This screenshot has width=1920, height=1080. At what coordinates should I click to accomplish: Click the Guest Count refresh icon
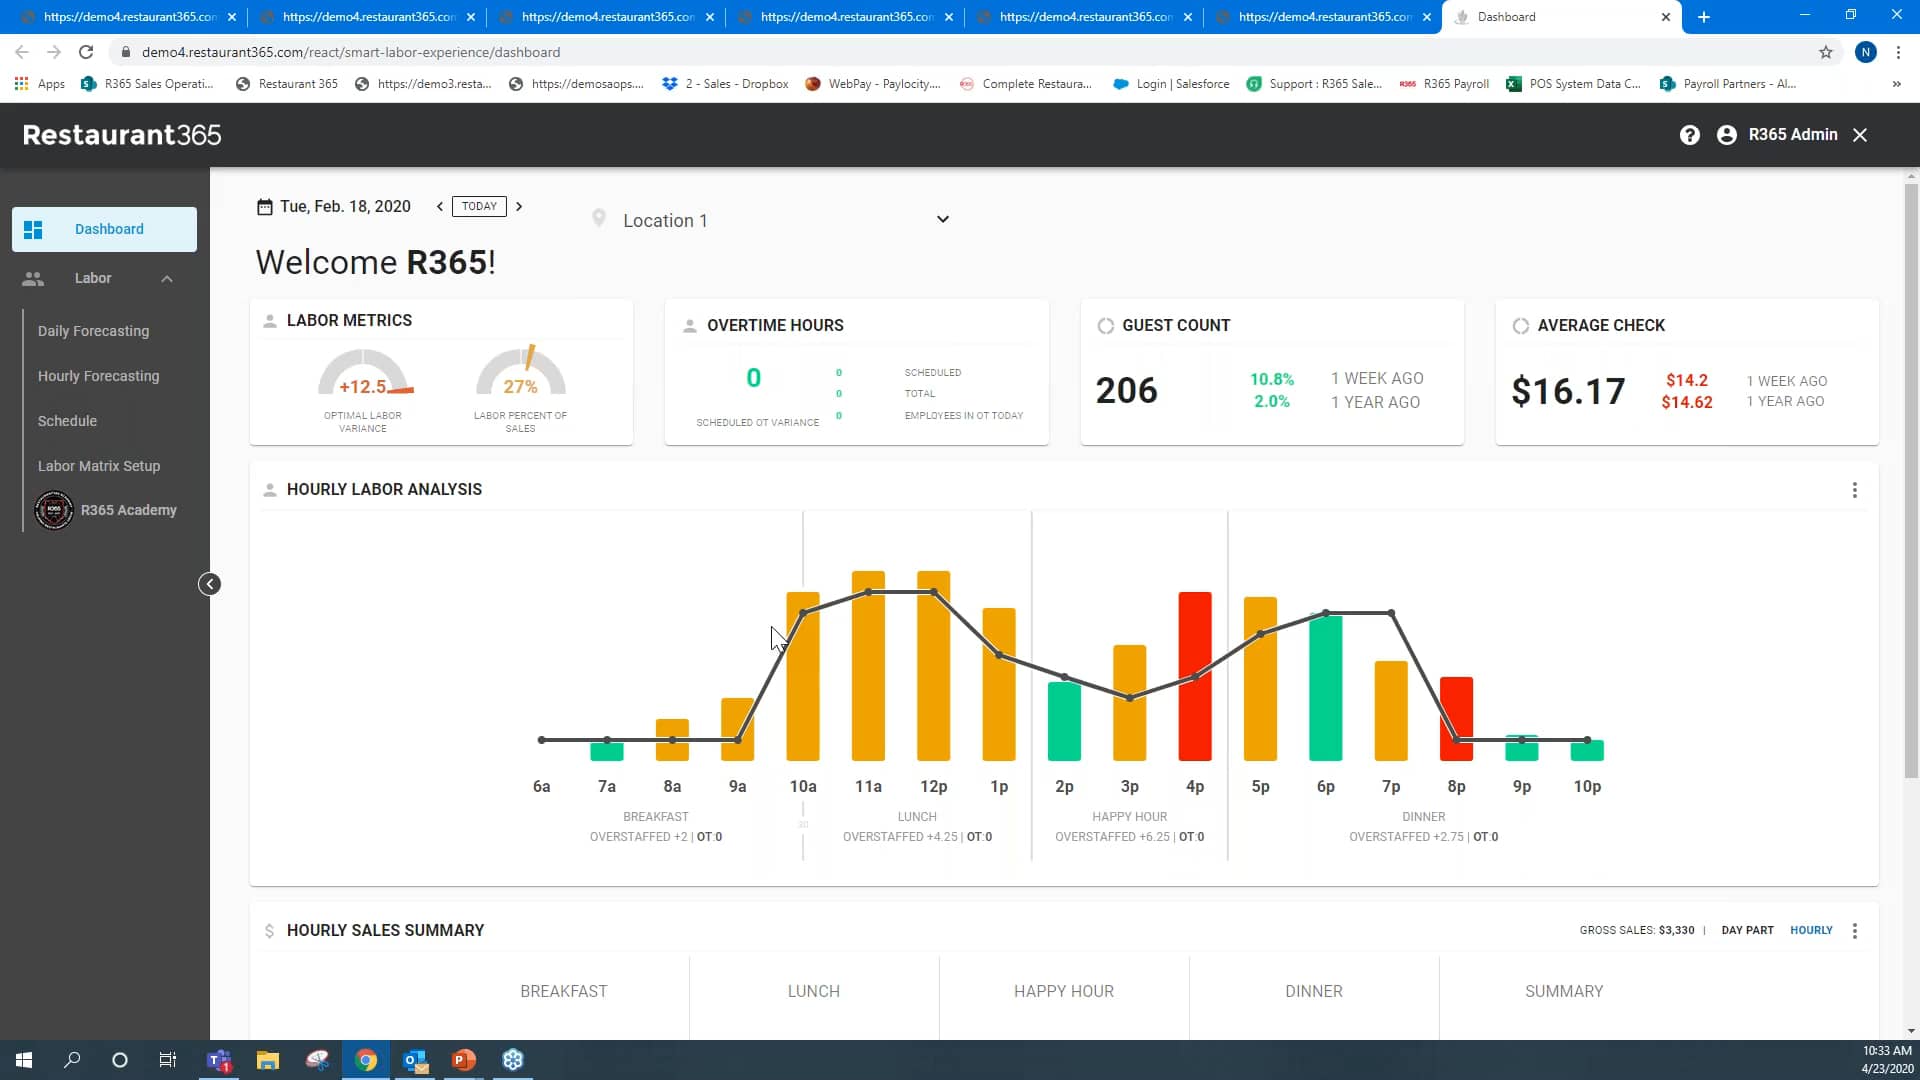1106,324
